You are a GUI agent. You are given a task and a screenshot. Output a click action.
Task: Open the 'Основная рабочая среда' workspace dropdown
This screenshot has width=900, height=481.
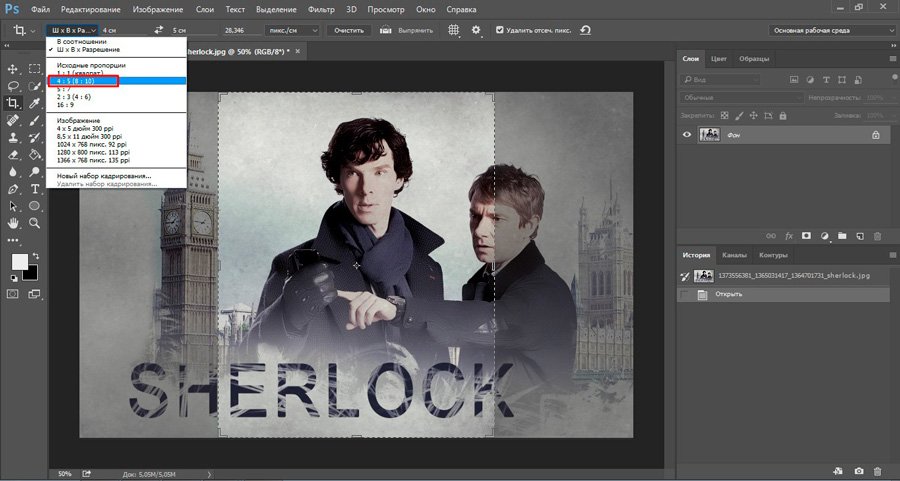click(832, 30)
